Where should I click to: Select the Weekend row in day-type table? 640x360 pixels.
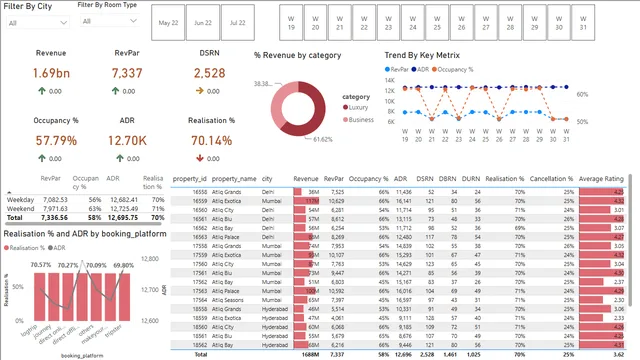pos(85,209)
